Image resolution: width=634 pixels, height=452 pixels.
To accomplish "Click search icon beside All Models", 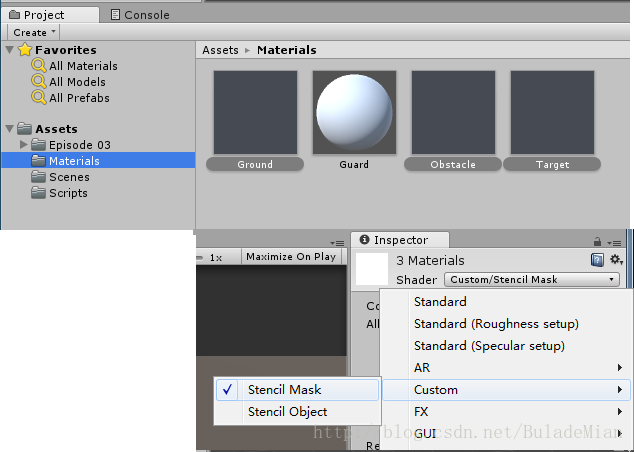I will (39, 82).
